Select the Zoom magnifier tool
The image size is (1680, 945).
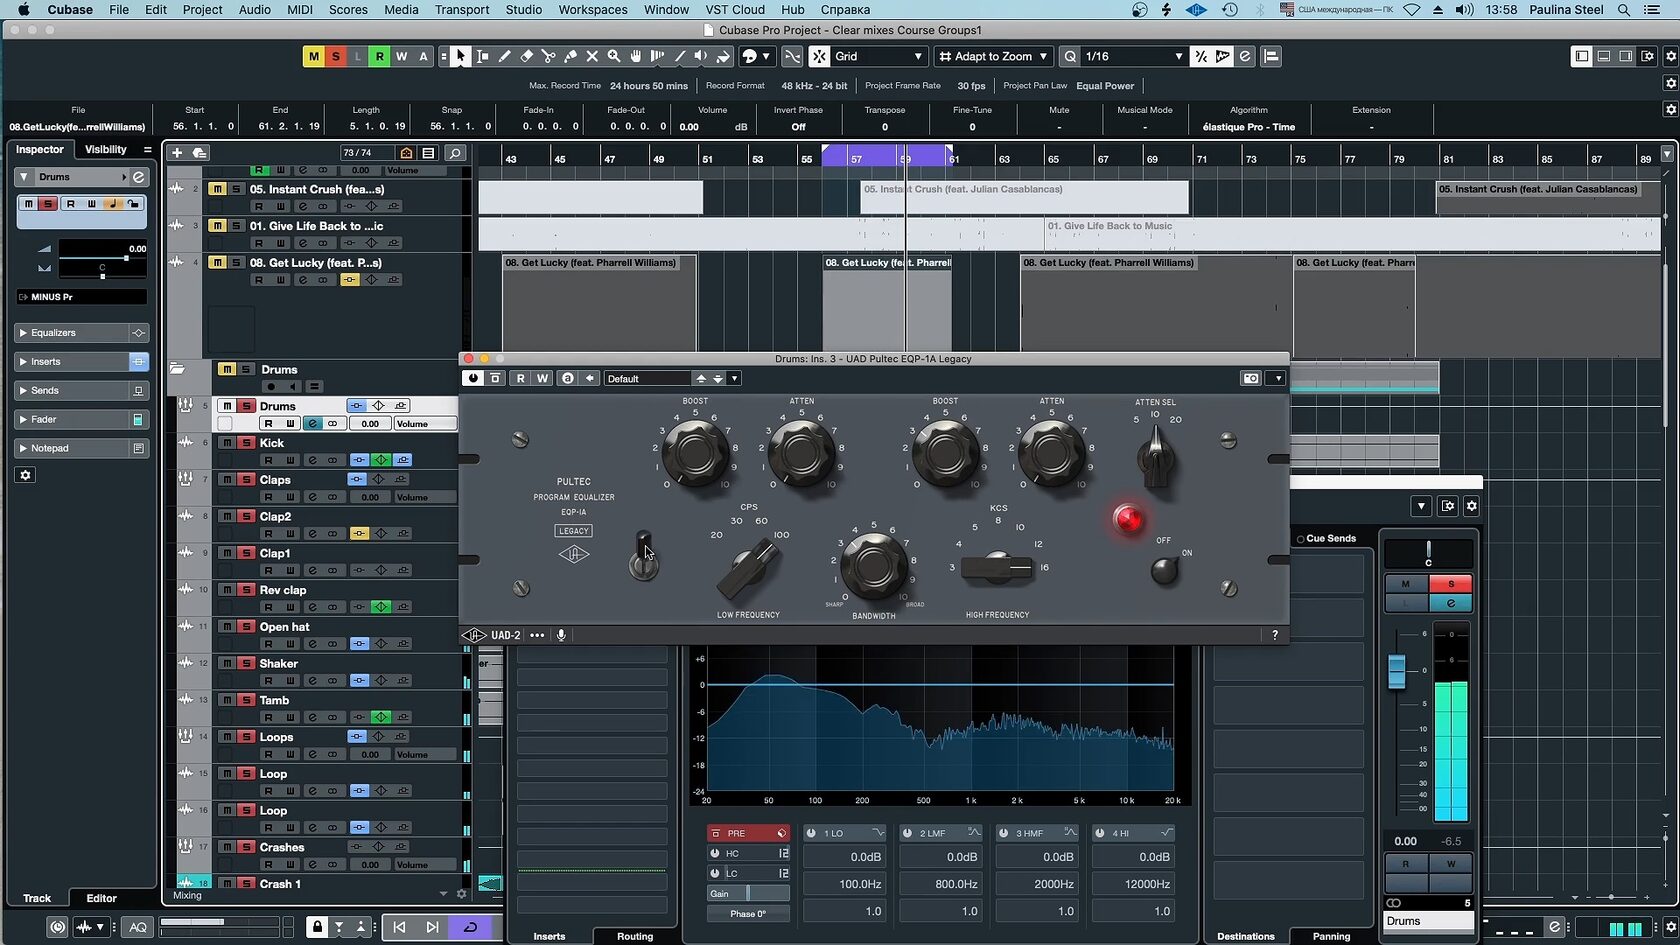pyautogui.click(x=614, y=57)
